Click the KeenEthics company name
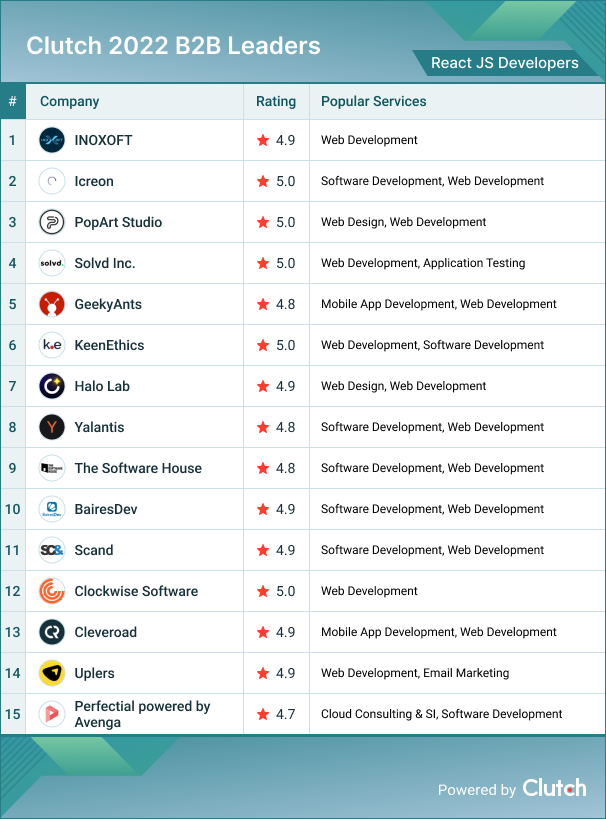This screenshot has width=606, height=819. [109, 345]
